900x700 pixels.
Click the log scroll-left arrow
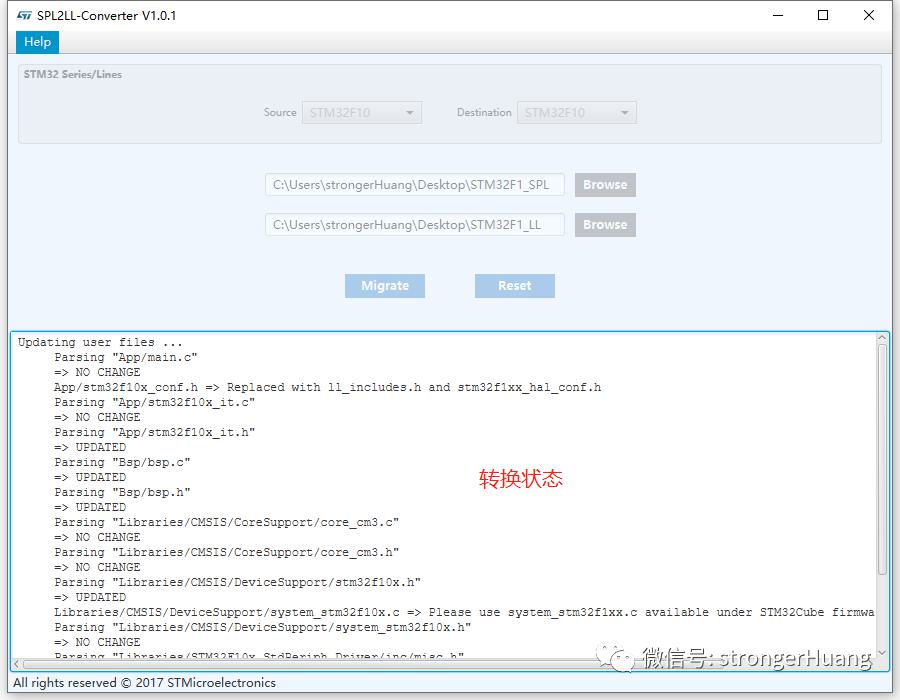click(16, 664)
